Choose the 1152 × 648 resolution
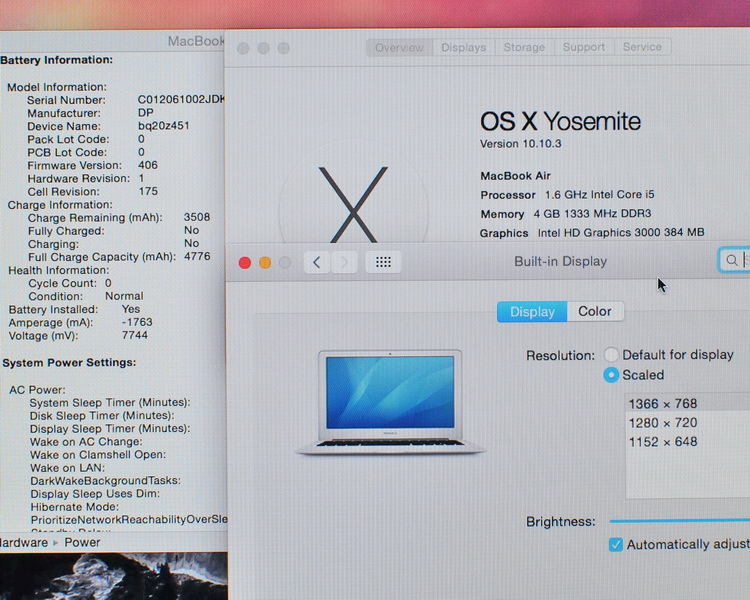The width and height of the screenshot is (750, 600). click(x=688, y=442)
